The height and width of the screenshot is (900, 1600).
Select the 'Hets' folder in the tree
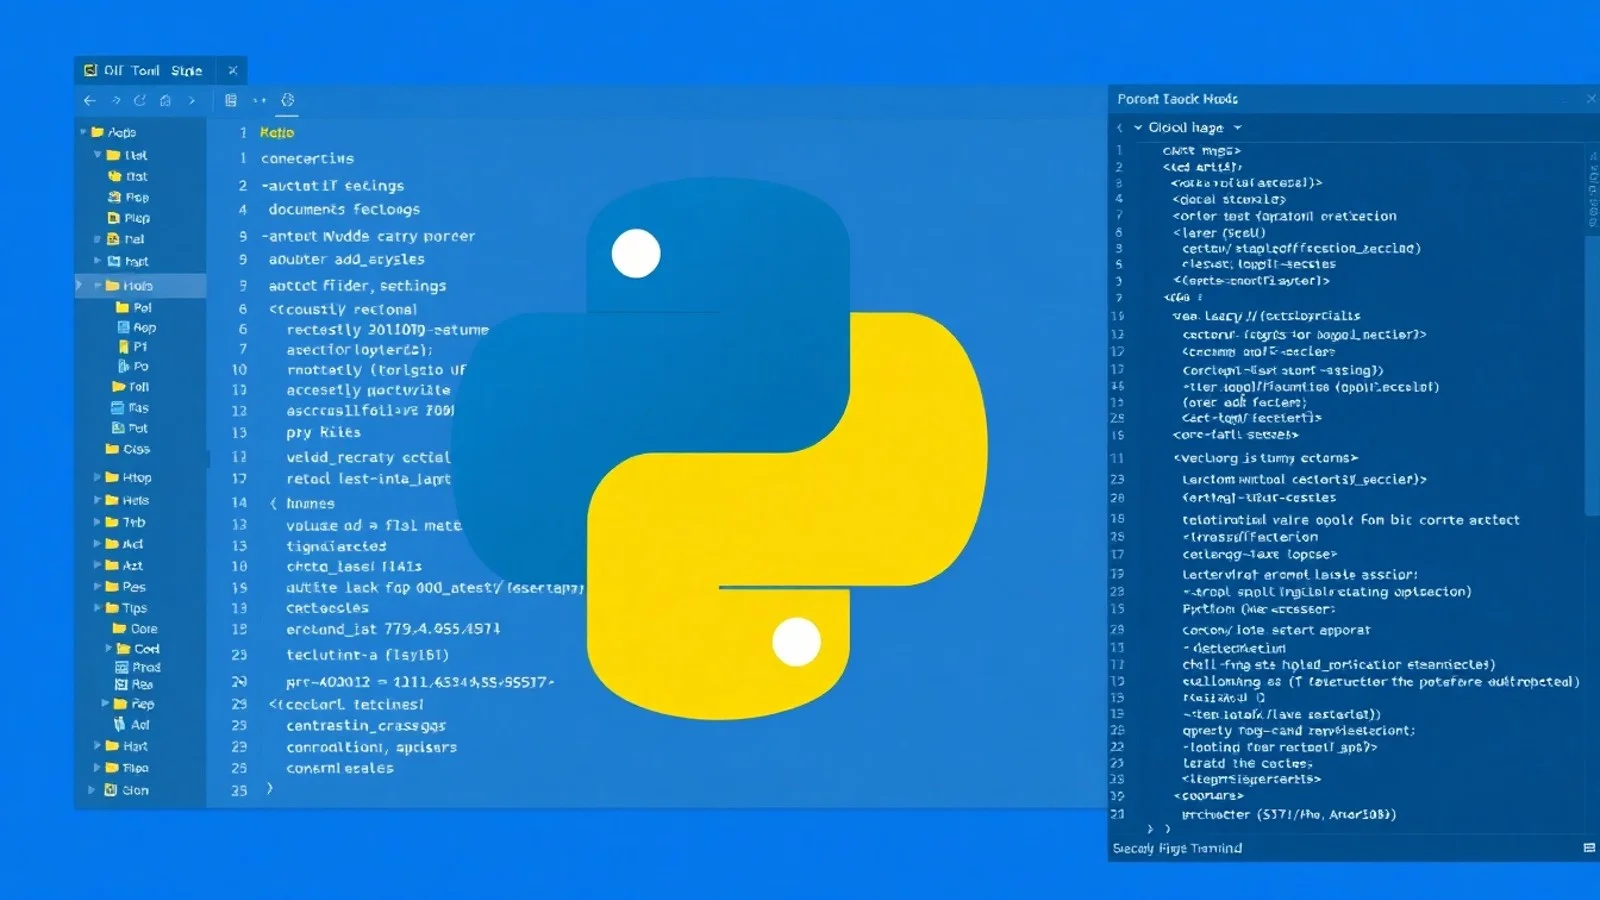point(127,500)
